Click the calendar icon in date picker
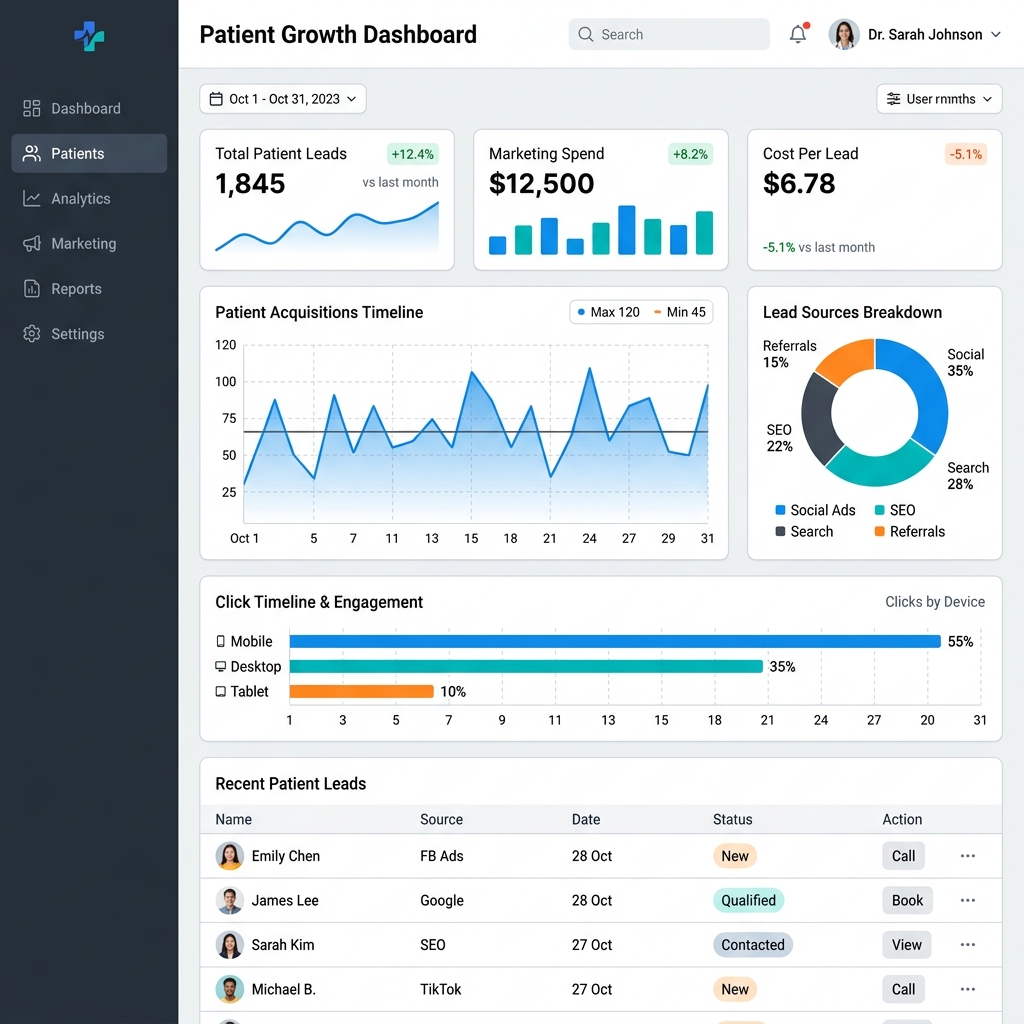Image resolution: width=1024 pixels, height=1024 pixels. (216, 99)
